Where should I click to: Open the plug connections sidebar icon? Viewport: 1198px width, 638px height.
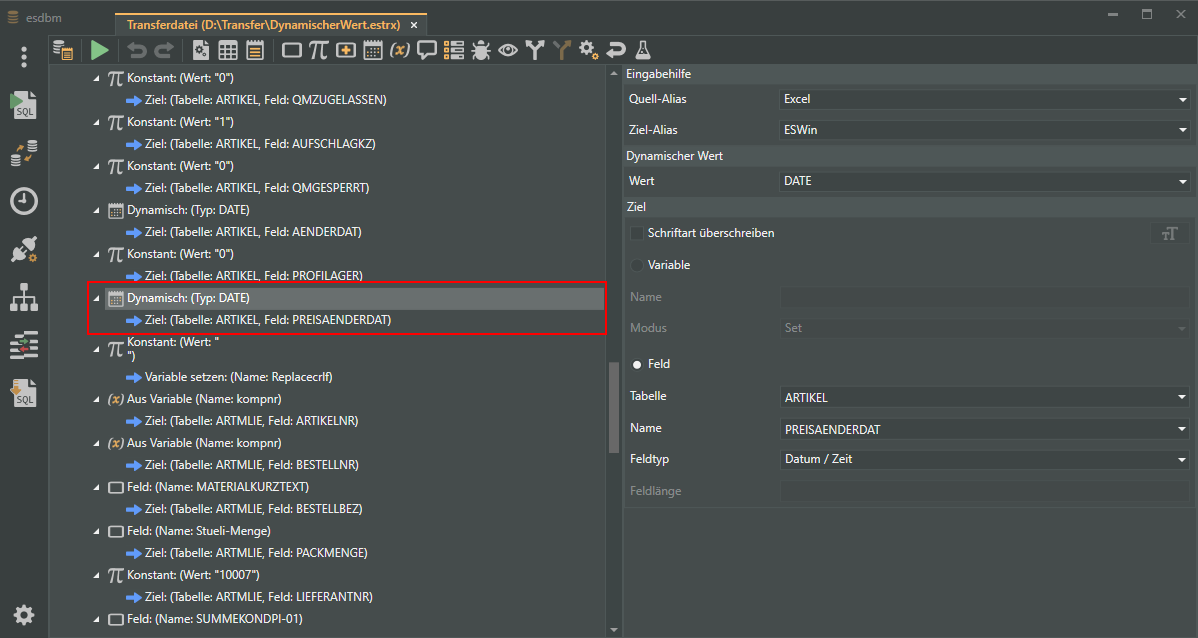24,250
